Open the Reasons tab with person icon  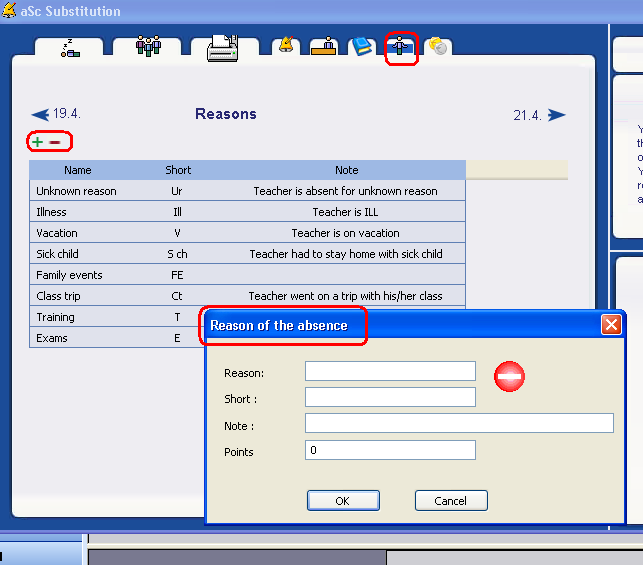[x=400, y=47]
